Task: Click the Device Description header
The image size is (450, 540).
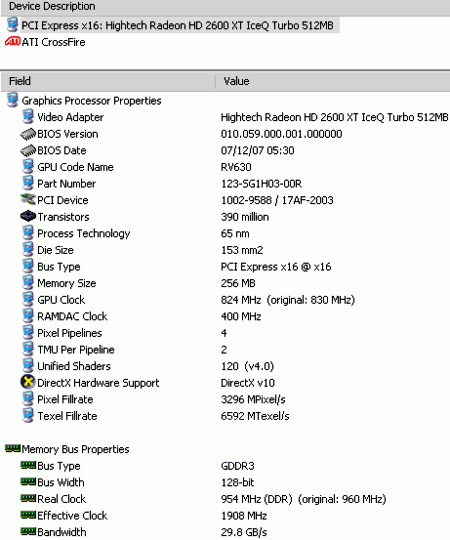Action: [226, 7]
